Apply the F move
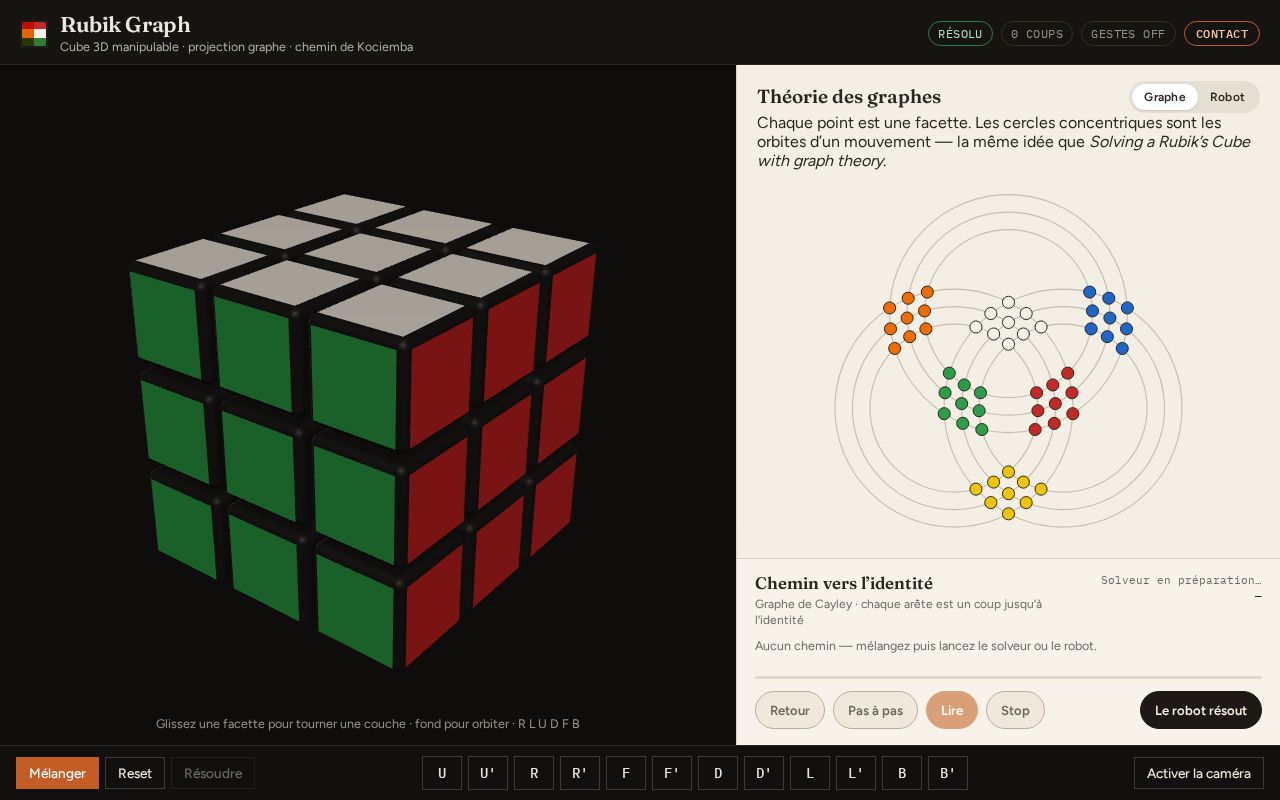 click(x=626, y=773)
